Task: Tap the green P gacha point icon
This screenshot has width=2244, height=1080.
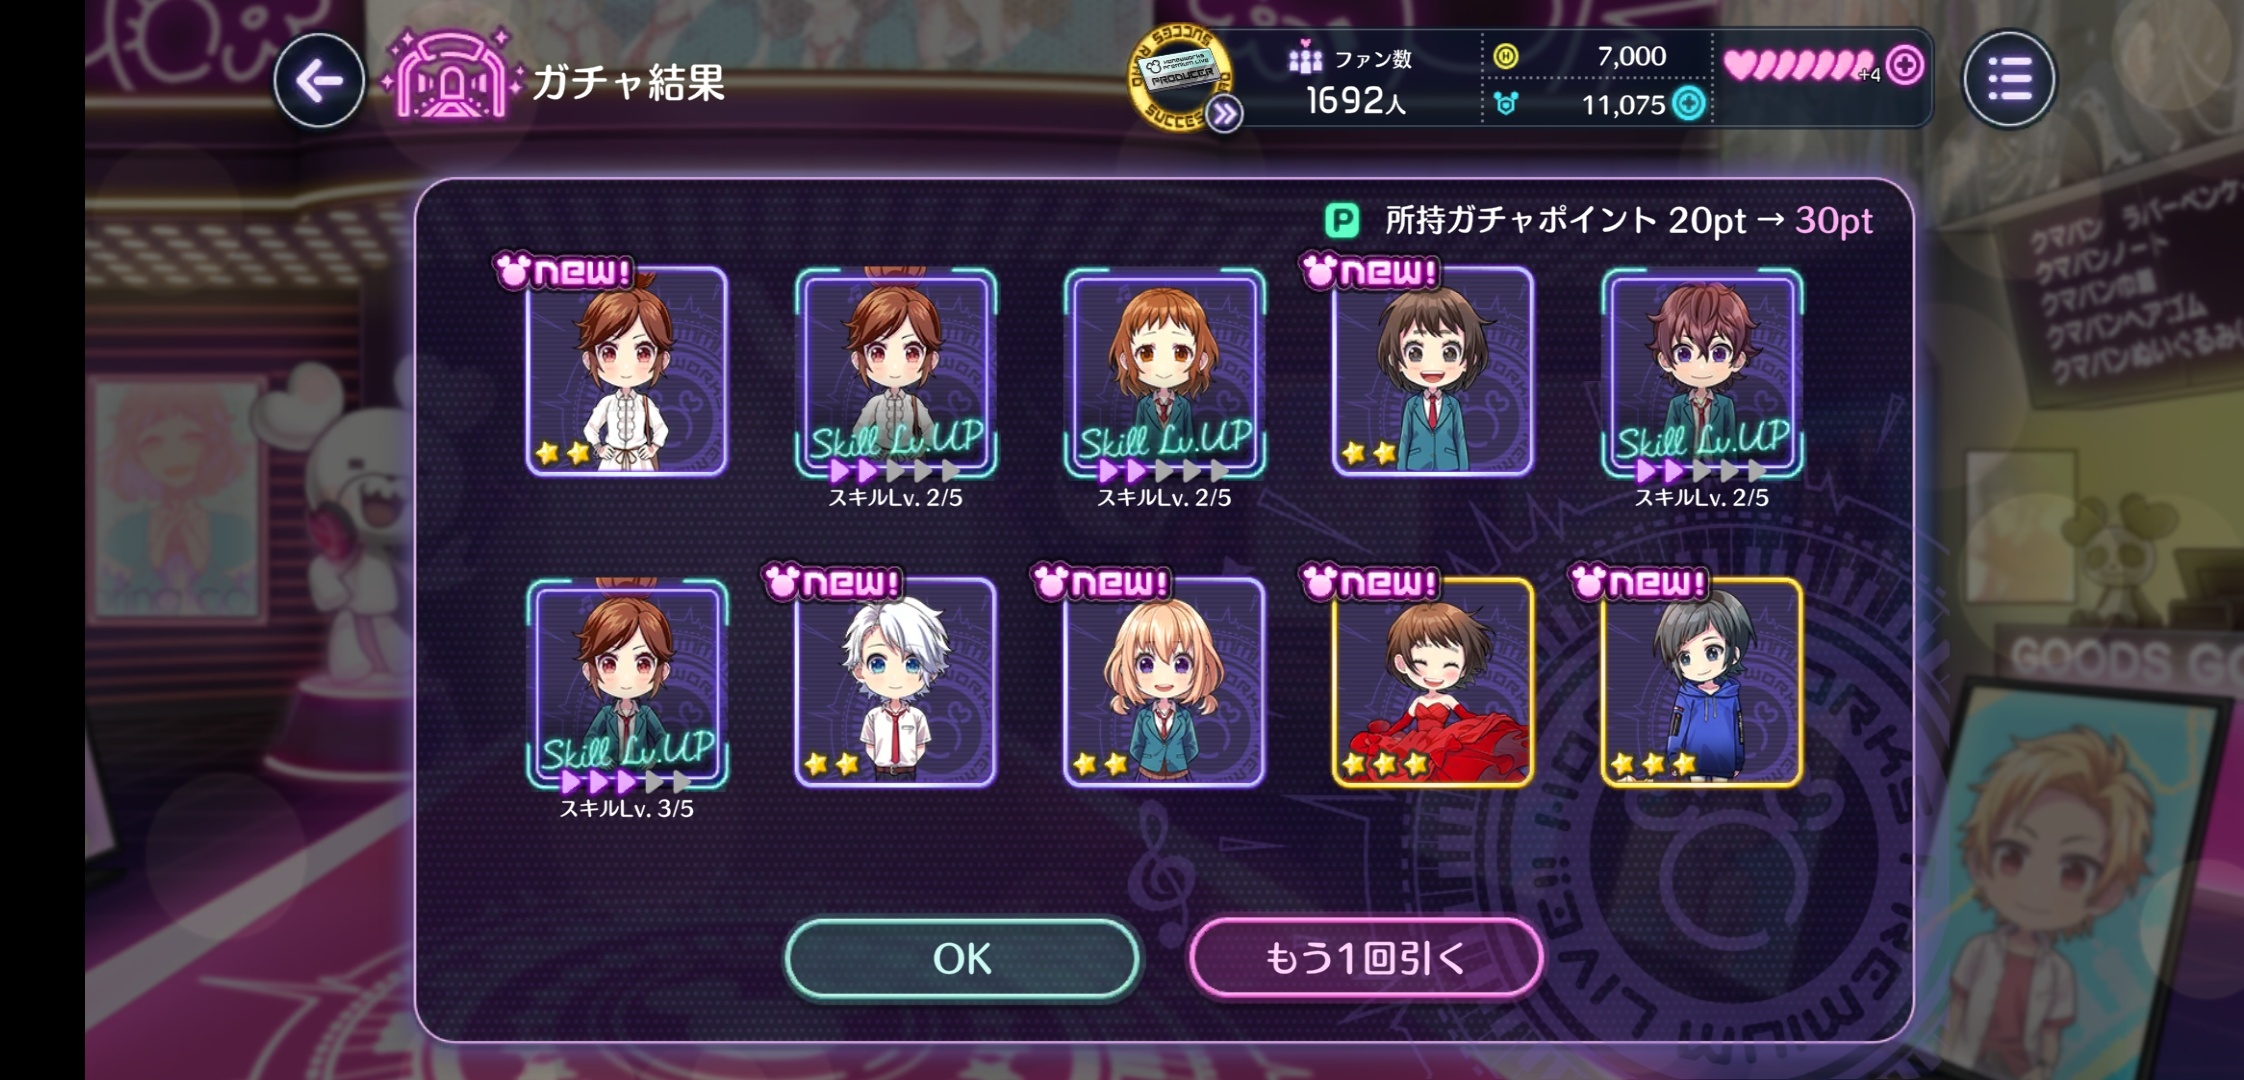Action: 1342,220
